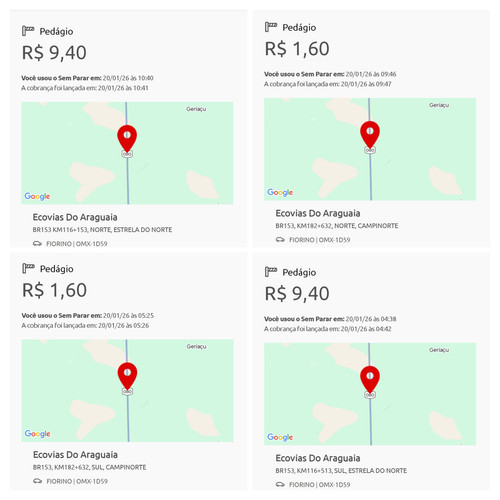The image size is (500, 500).
Task: Select the Geriaçu label on the 10:40 map
Action: click(196, 109)
